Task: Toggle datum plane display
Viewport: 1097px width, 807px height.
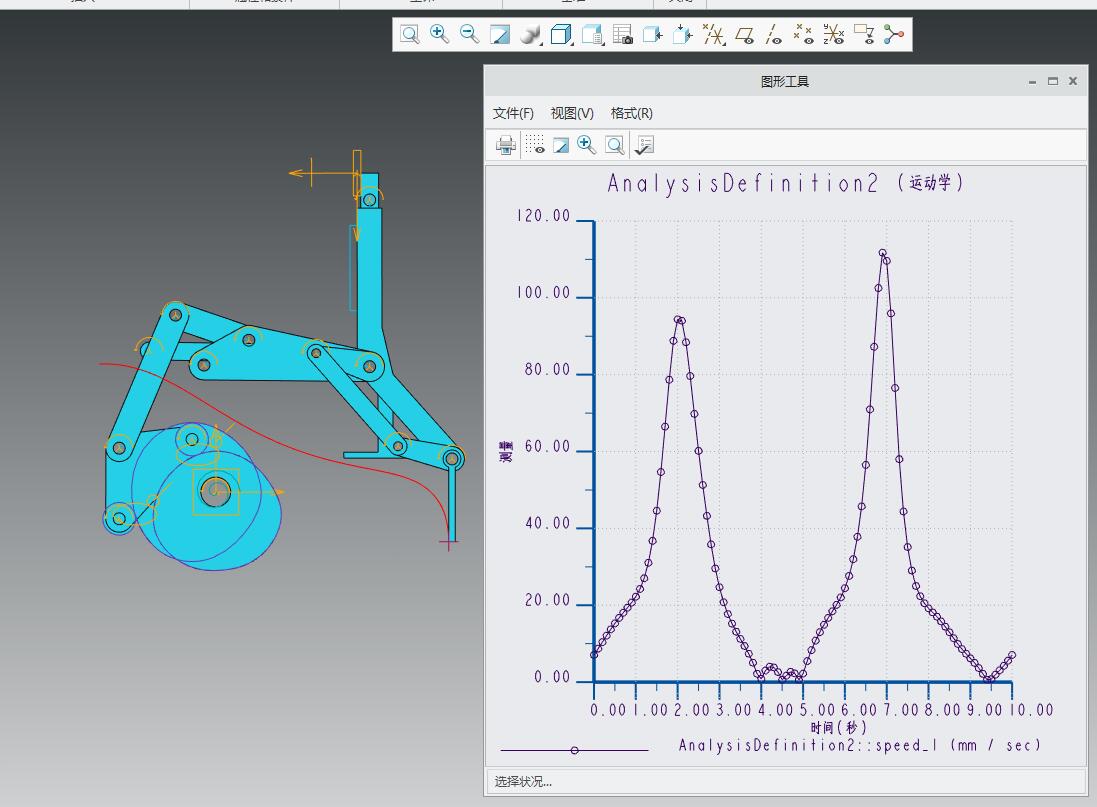Action: pos(744,35)
